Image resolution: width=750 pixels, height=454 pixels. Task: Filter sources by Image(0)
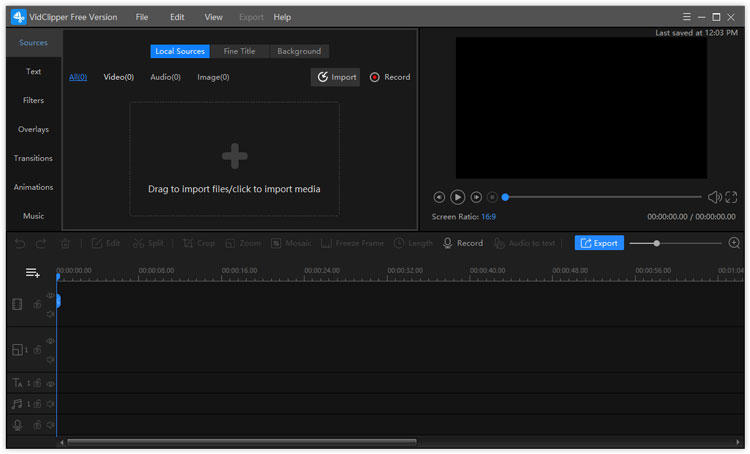pos(213,77)
